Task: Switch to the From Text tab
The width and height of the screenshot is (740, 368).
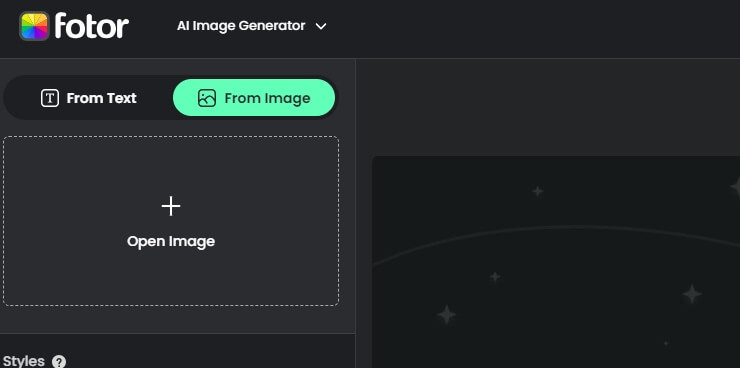Action: 89,98
